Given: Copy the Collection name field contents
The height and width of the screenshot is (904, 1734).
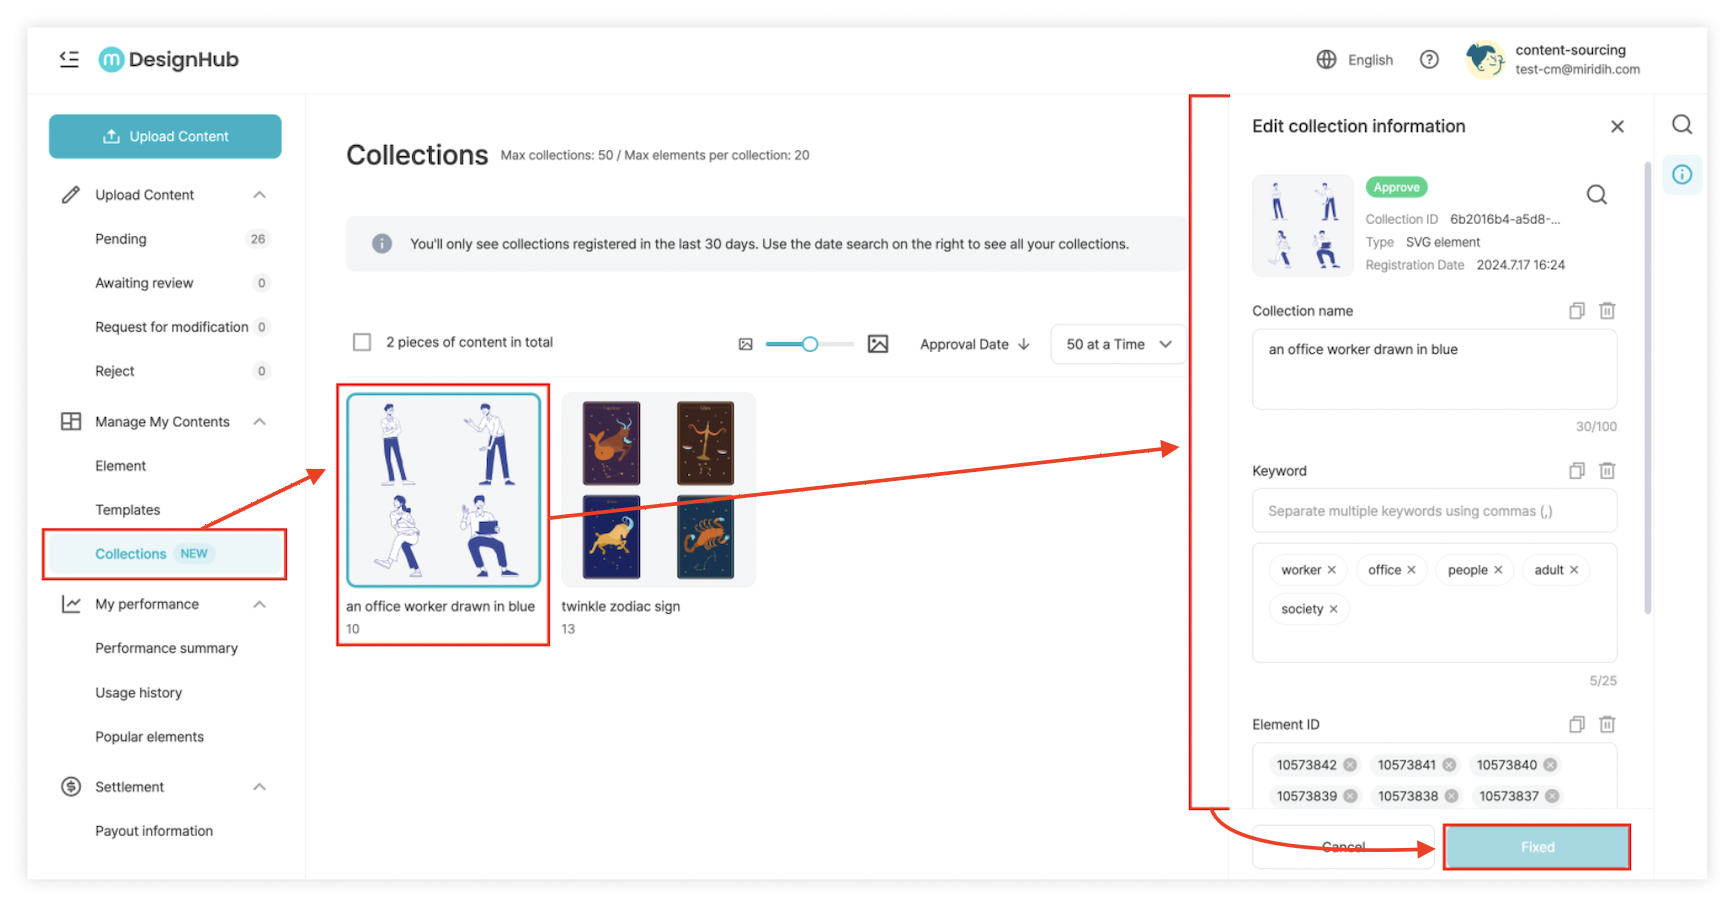Looking at the screenshot, I should [x=1577, y=311].
